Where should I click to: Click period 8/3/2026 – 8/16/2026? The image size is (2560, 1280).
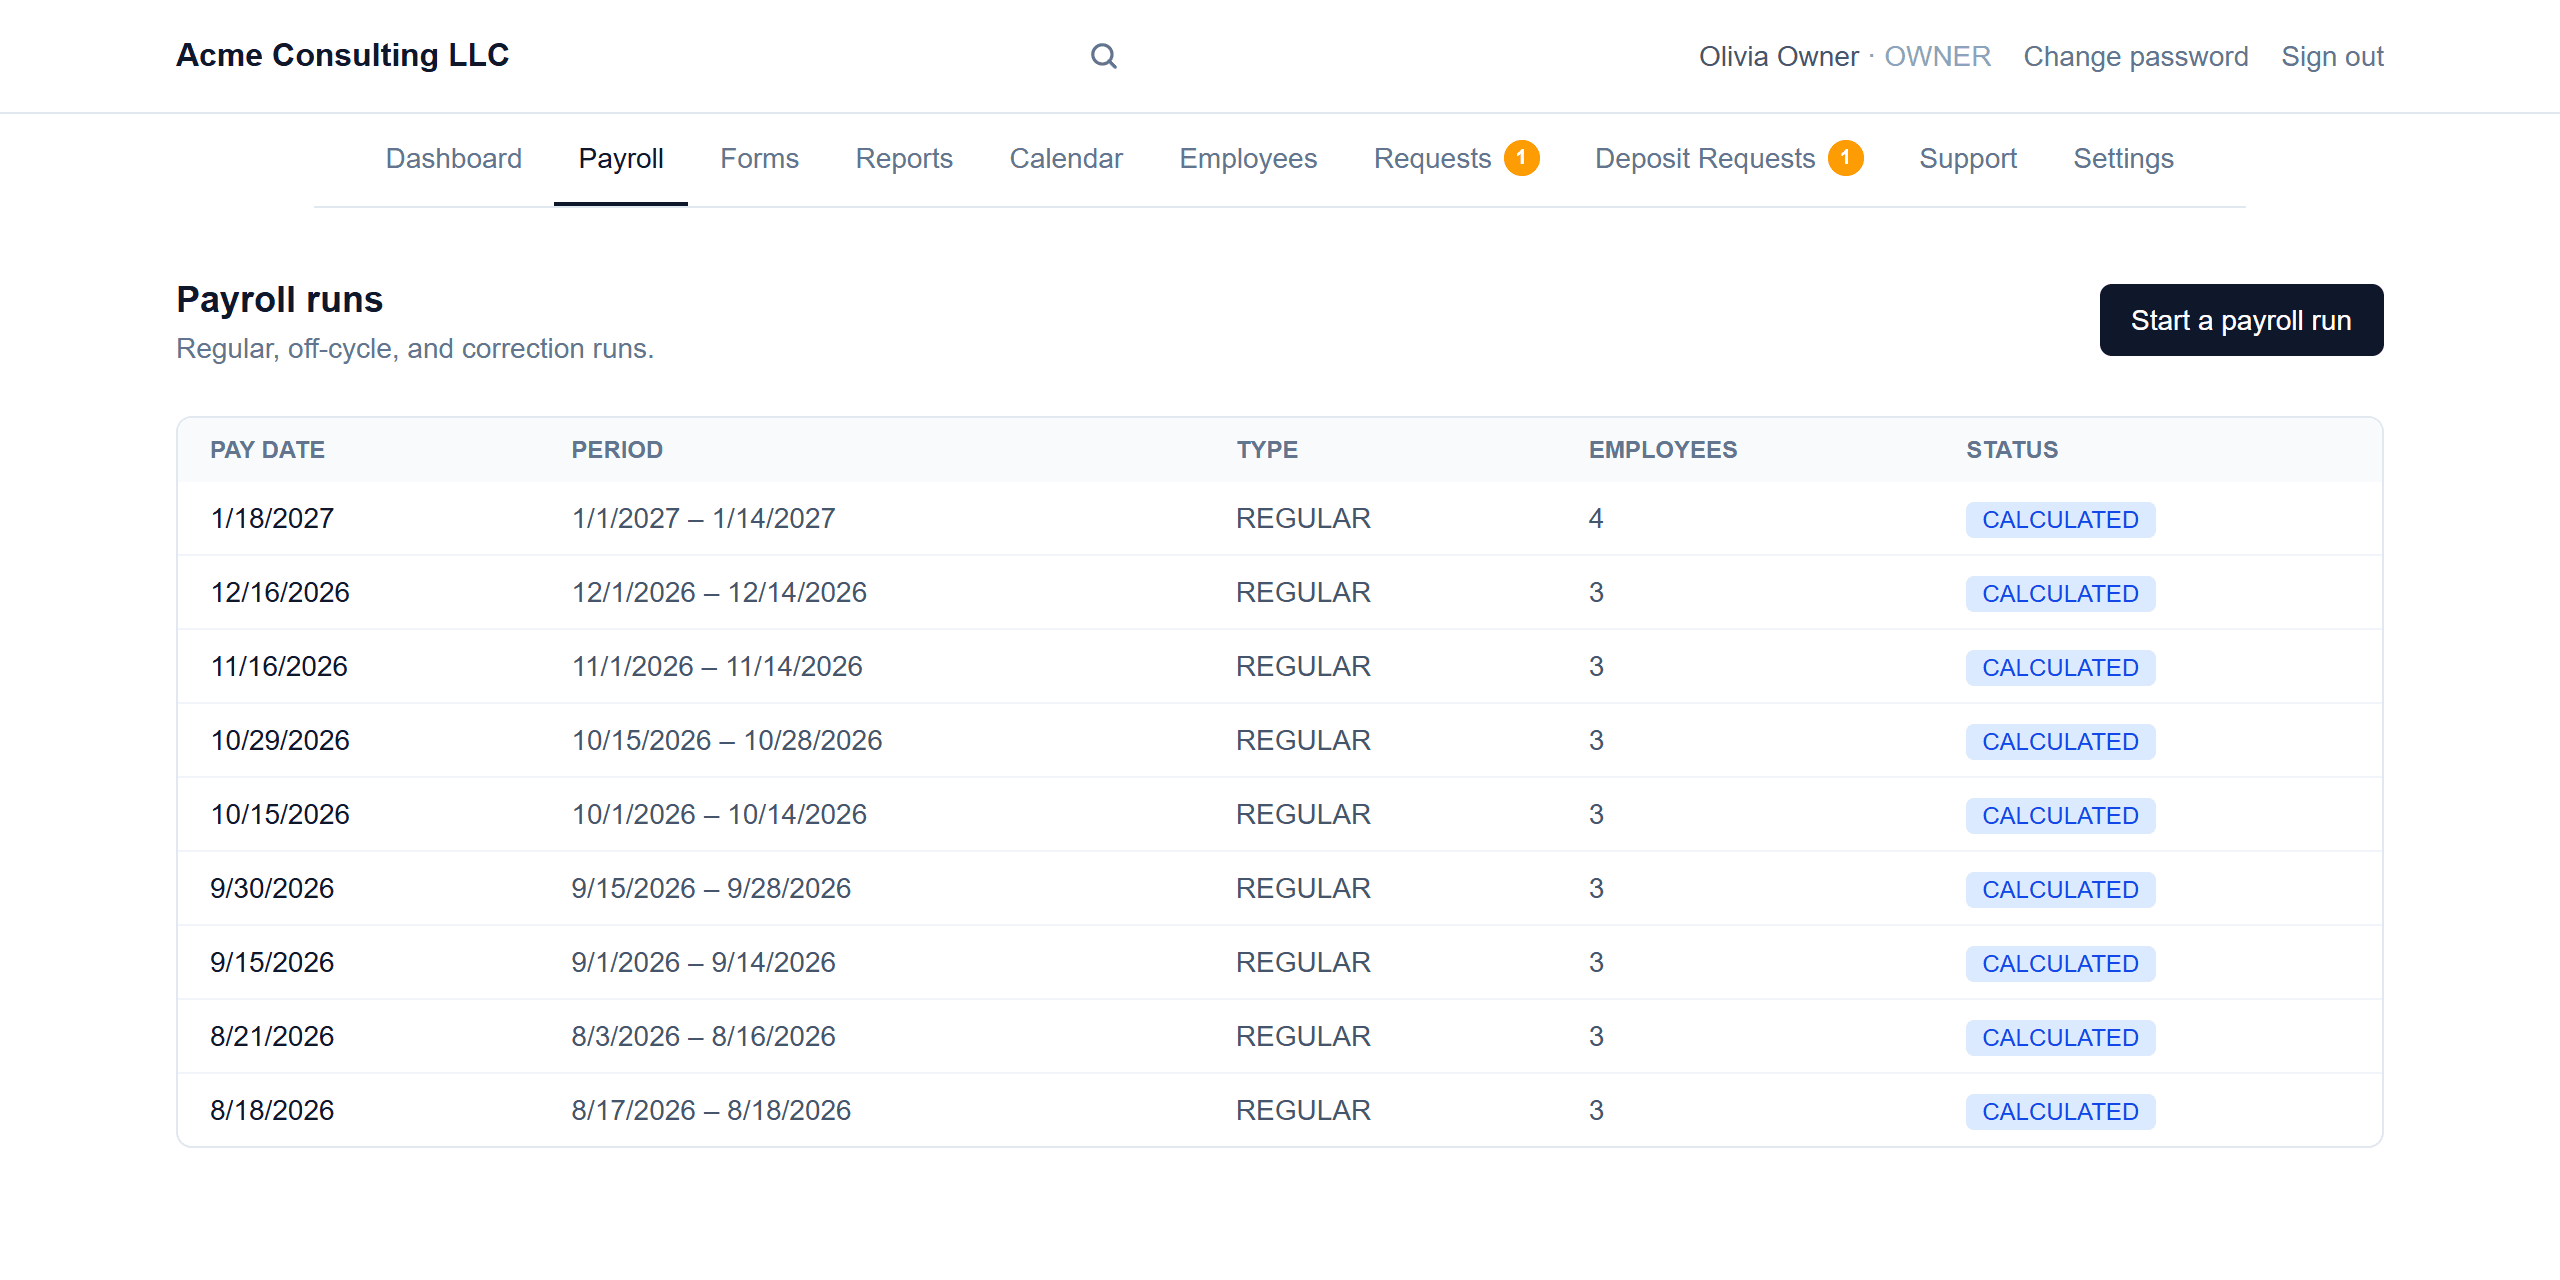click(703, 1036)
